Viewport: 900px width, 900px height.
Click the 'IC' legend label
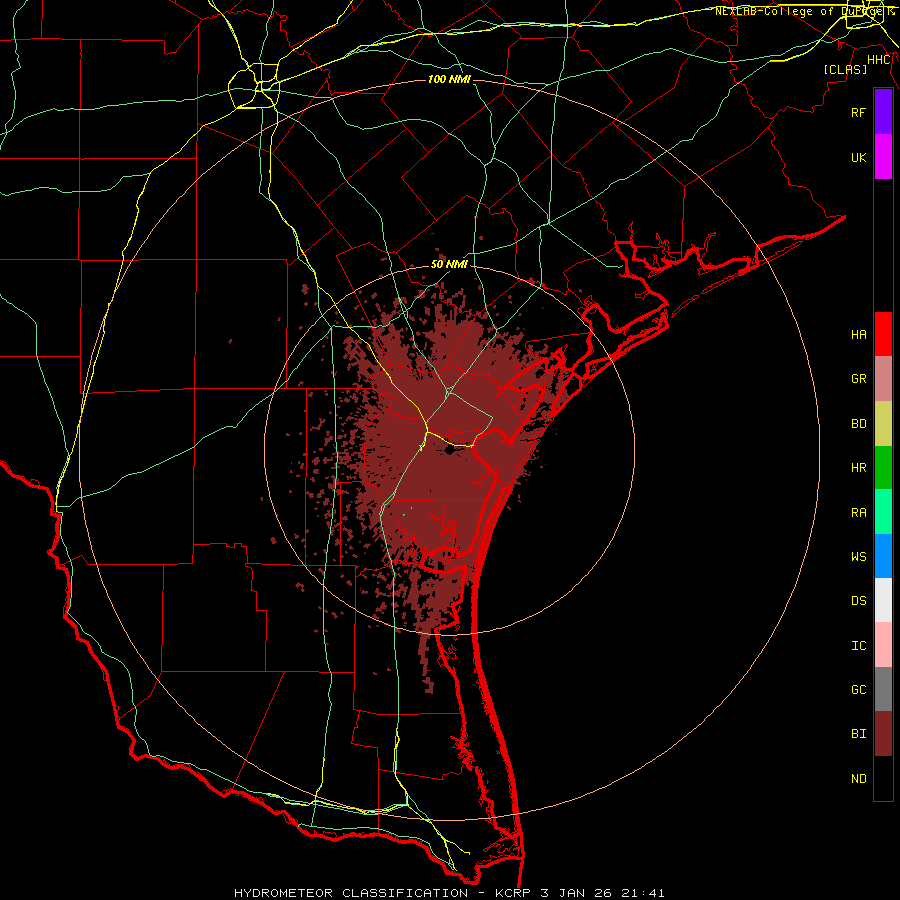pos(858,646)
